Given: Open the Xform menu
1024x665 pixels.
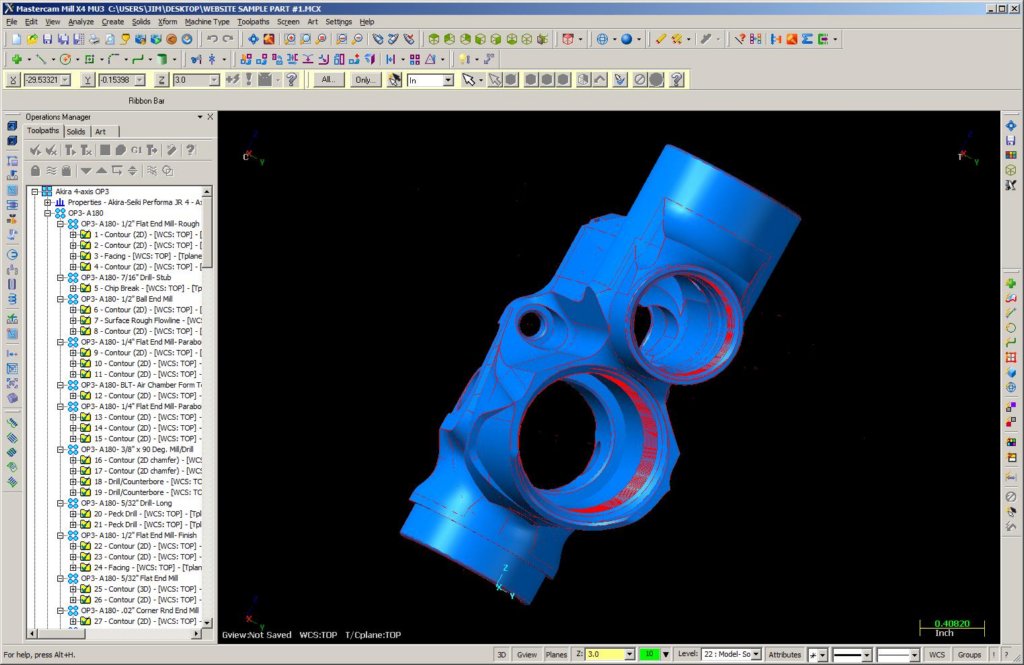Looking at the screenshot, I should click(x=167, y=22).
